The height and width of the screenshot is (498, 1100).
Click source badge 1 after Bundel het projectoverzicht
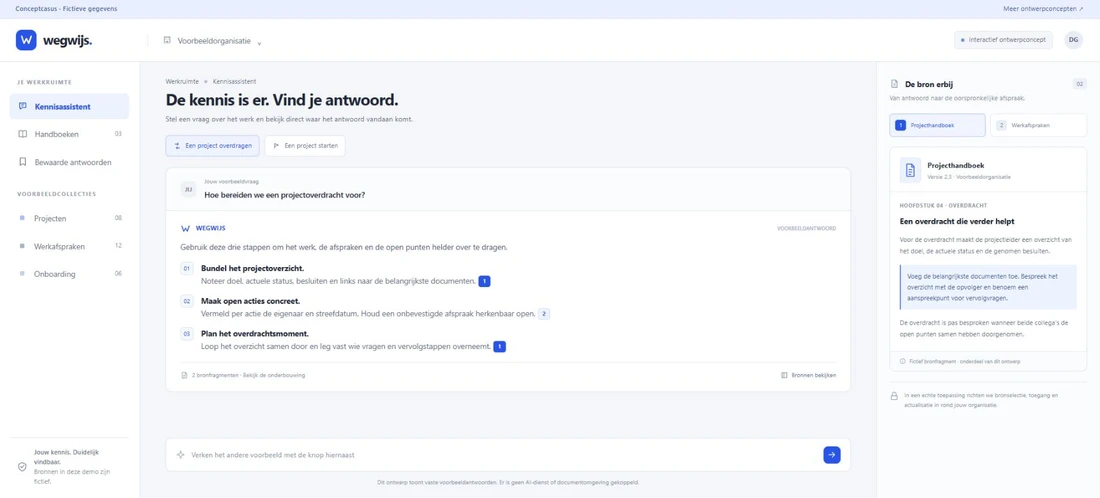484,281
